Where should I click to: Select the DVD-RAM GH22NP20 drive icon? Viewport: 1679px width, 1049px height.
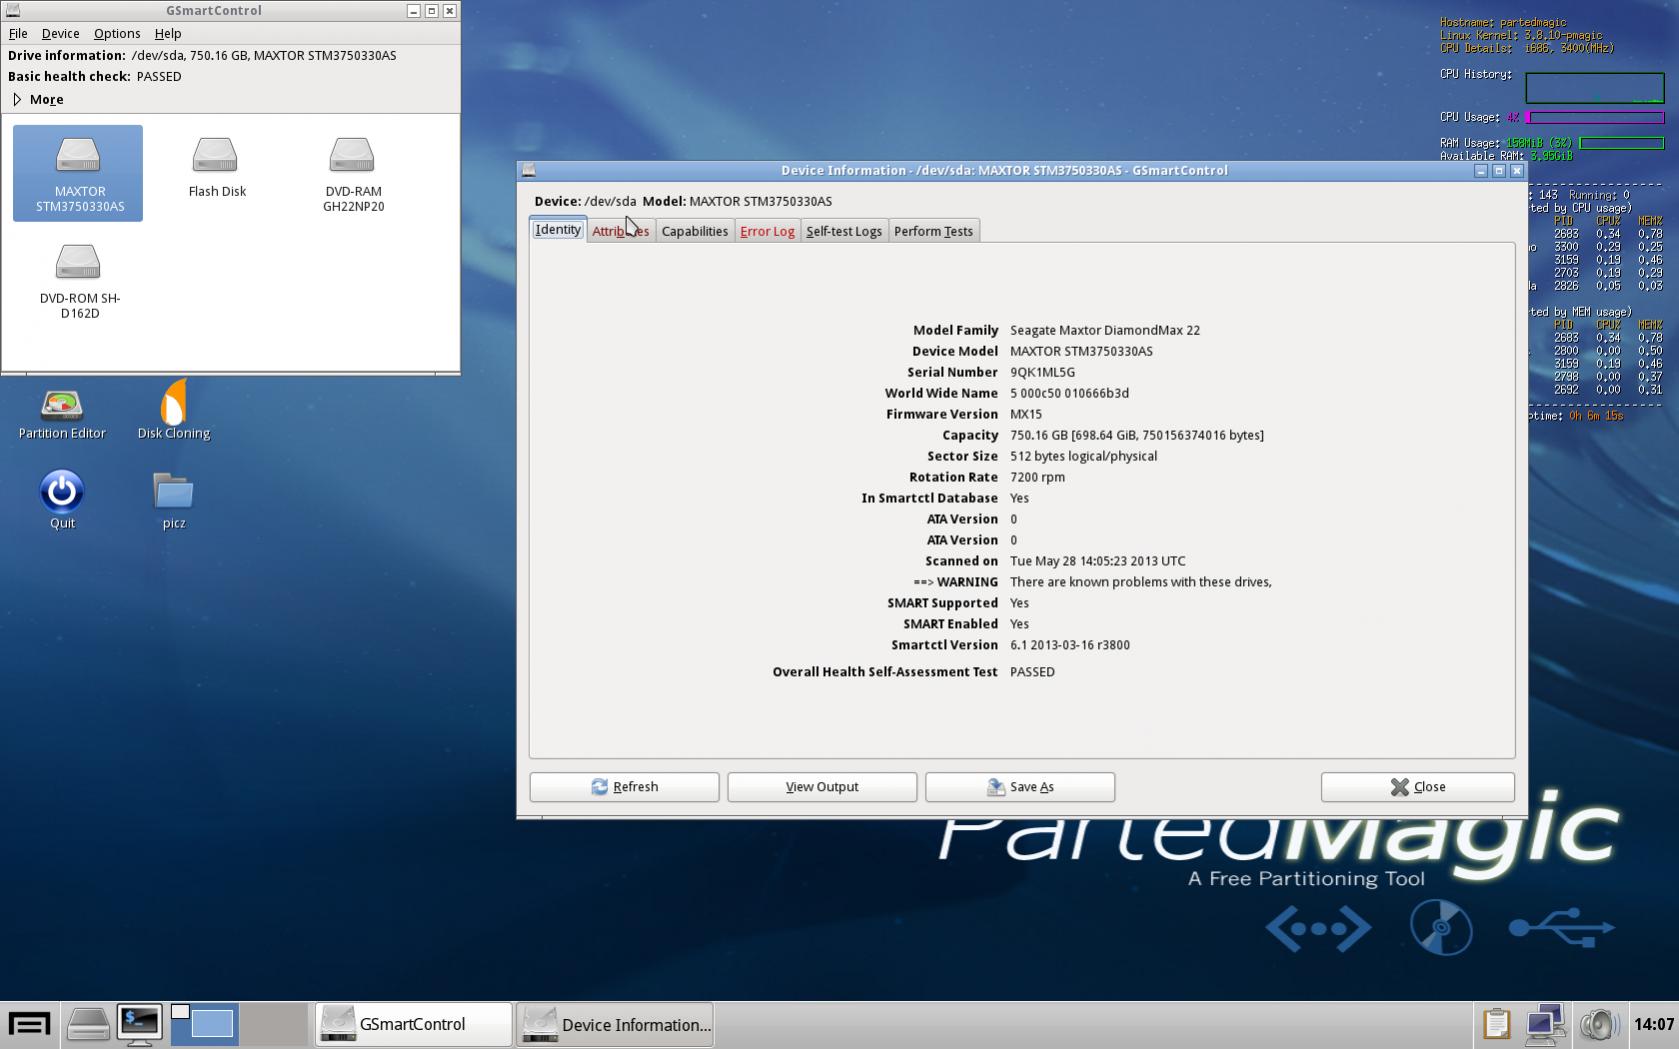pyautogui.click(x=353, y=174)
